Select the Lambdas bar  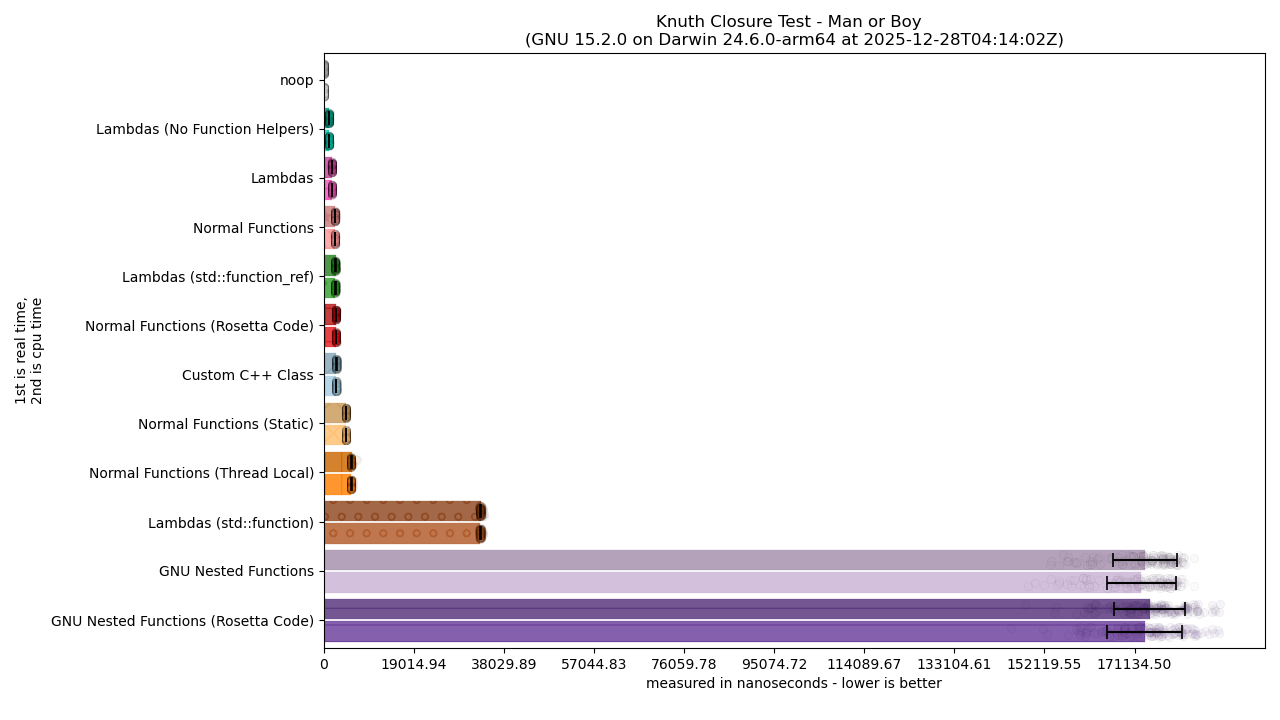(x=328, y=168)
